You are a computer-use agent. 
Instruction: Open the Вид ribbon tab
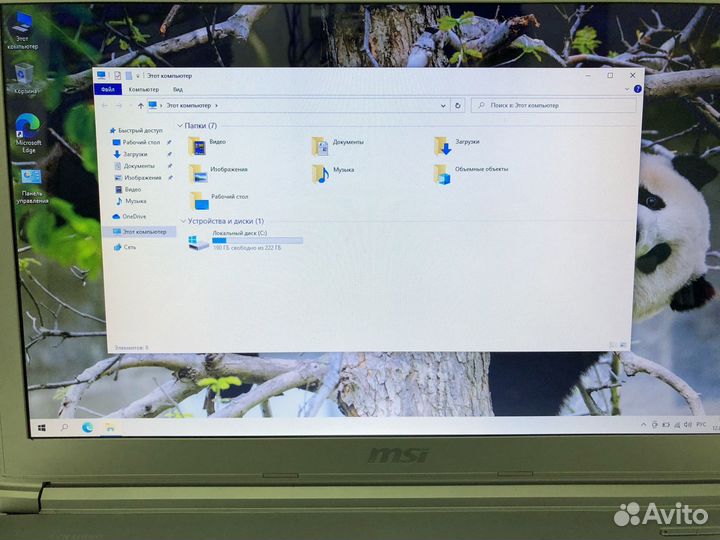coord(178,90)
